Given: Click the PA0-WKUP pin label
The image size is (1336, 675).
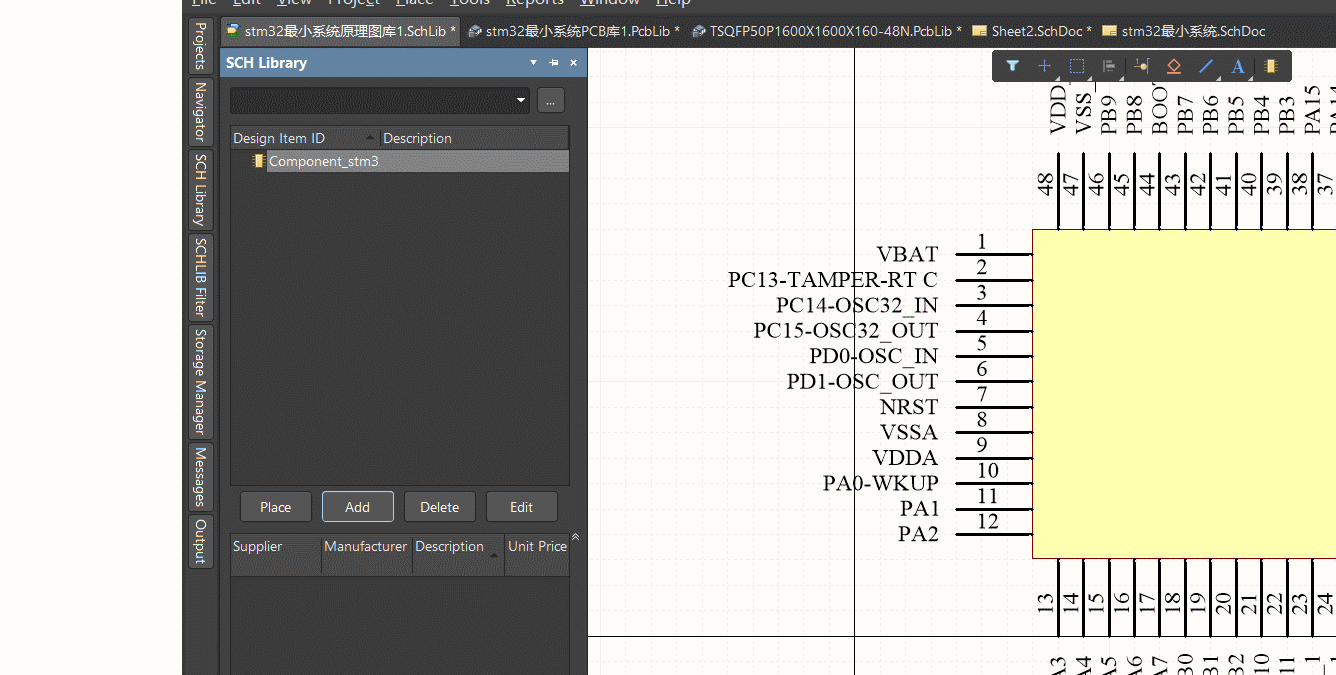Looking at the screenshot, I should (881, 484).
